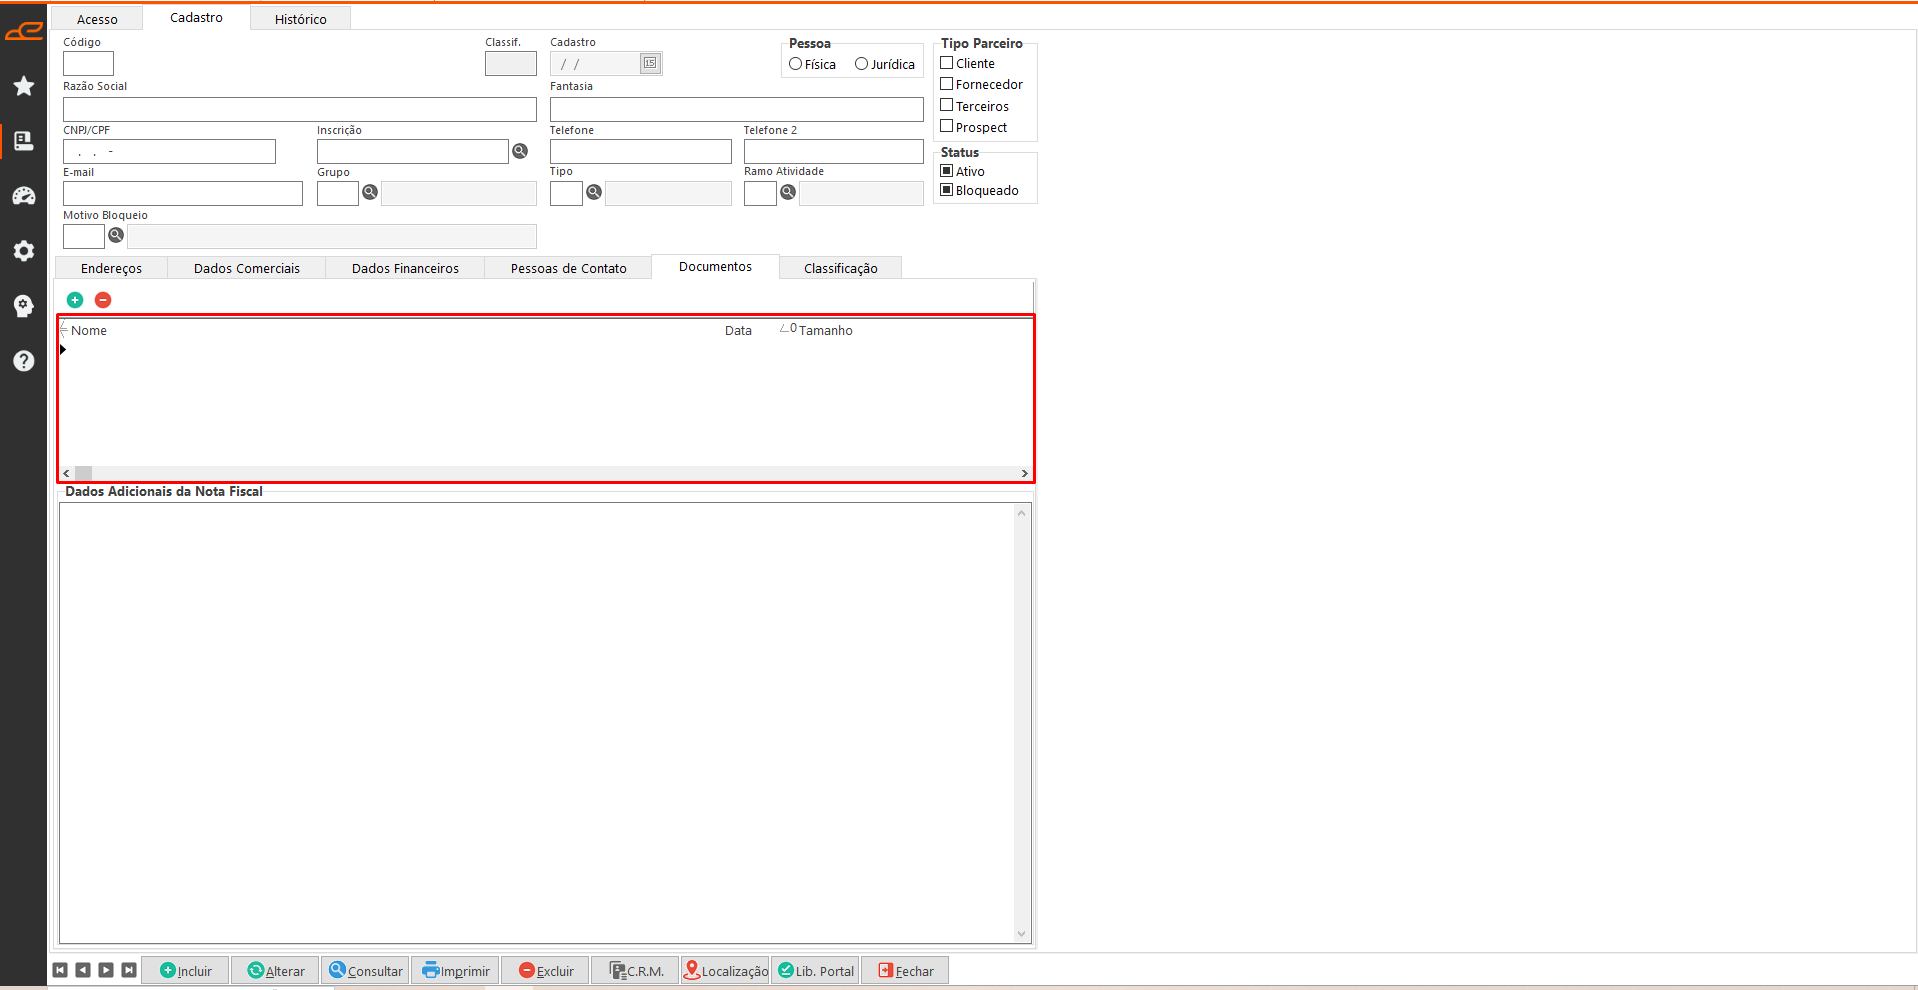Click the Fechar button
Screen dimensions: 1918x990
[x=905, y=971]
